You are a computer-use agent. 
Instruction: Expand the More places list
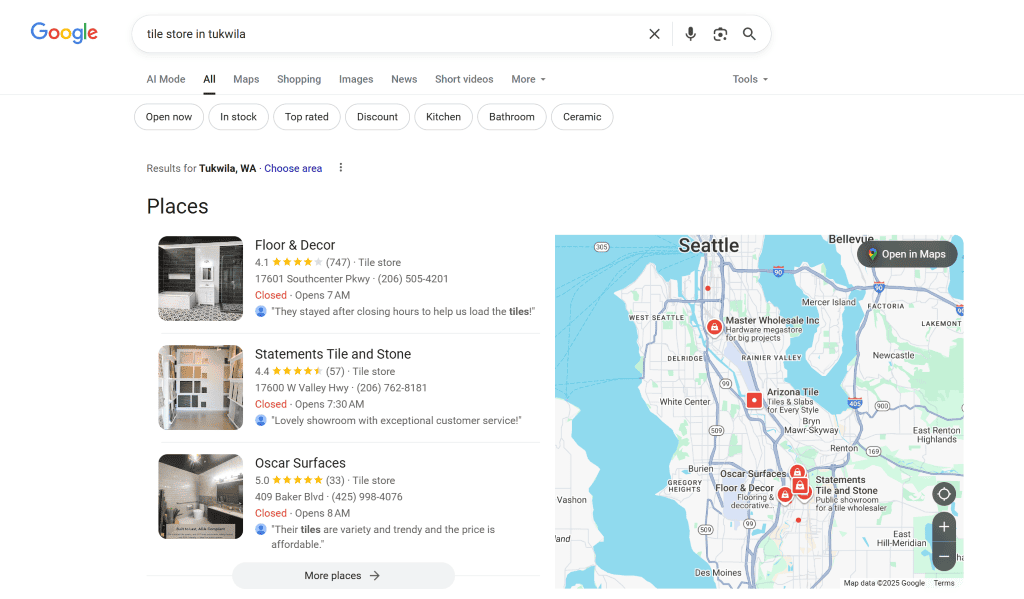coord(343,575)
